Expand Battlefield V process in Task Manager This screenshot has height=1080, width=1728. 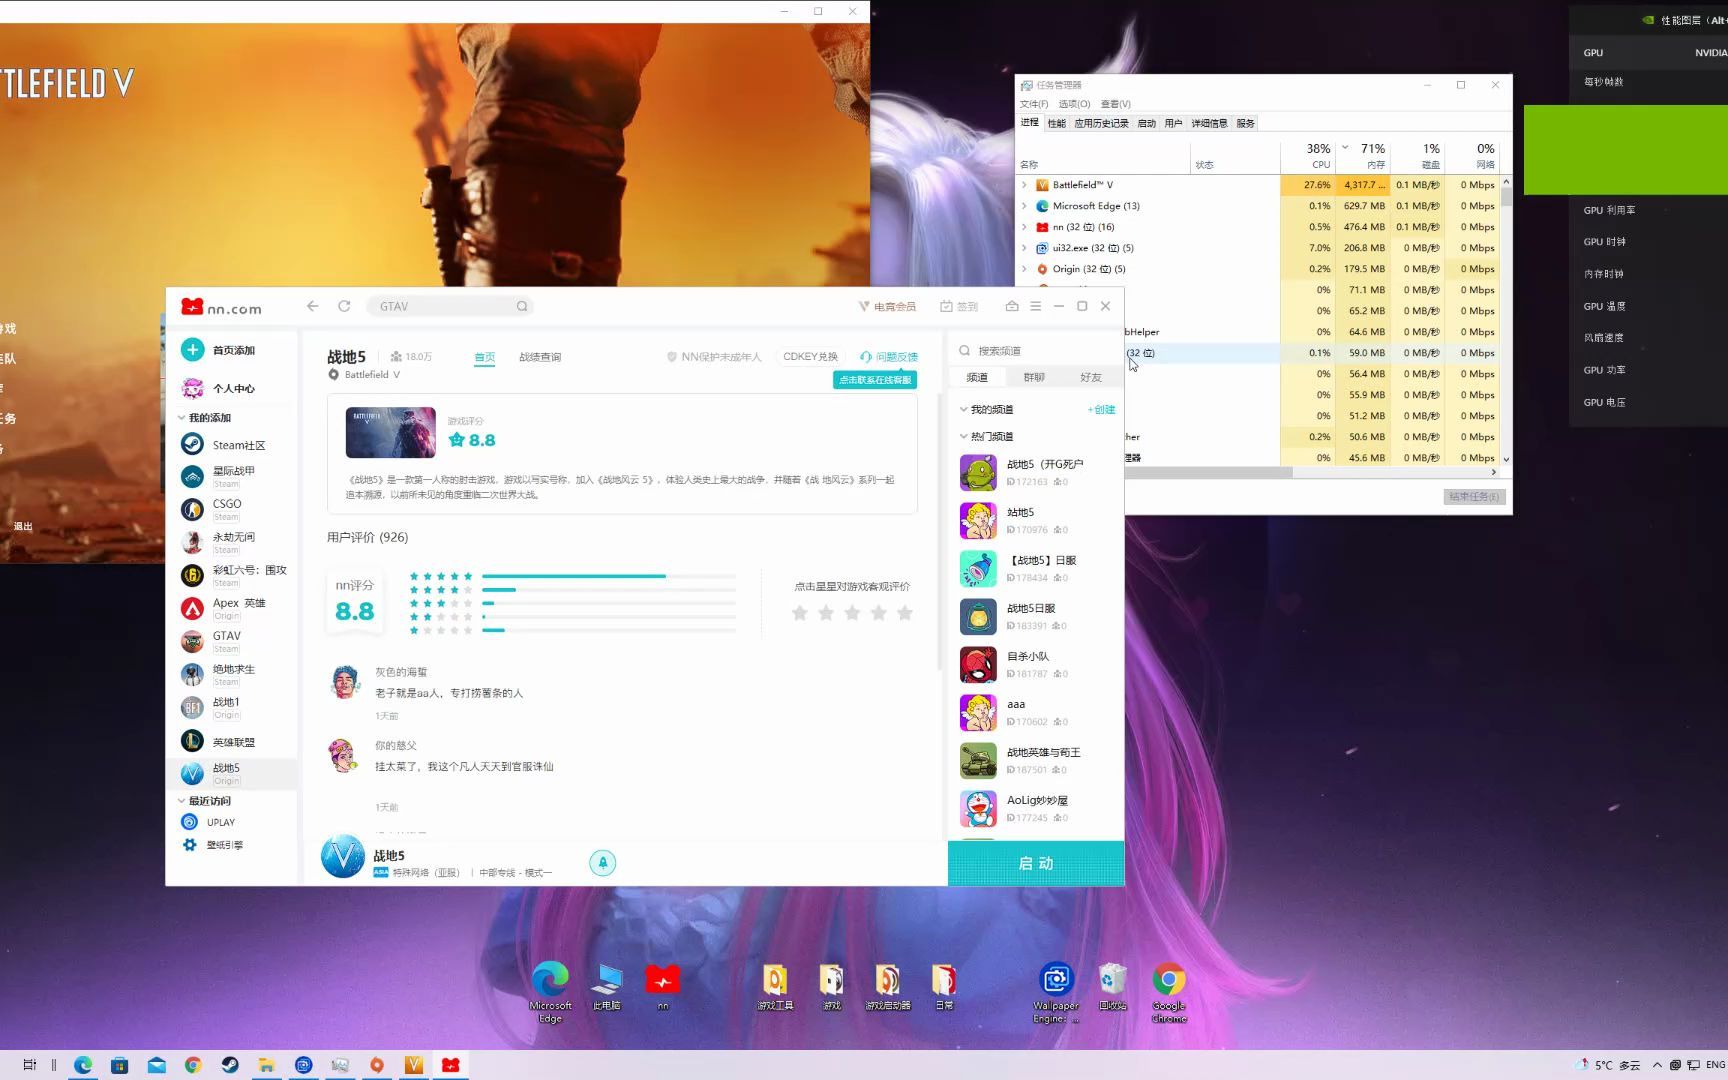click(1024, 185)
